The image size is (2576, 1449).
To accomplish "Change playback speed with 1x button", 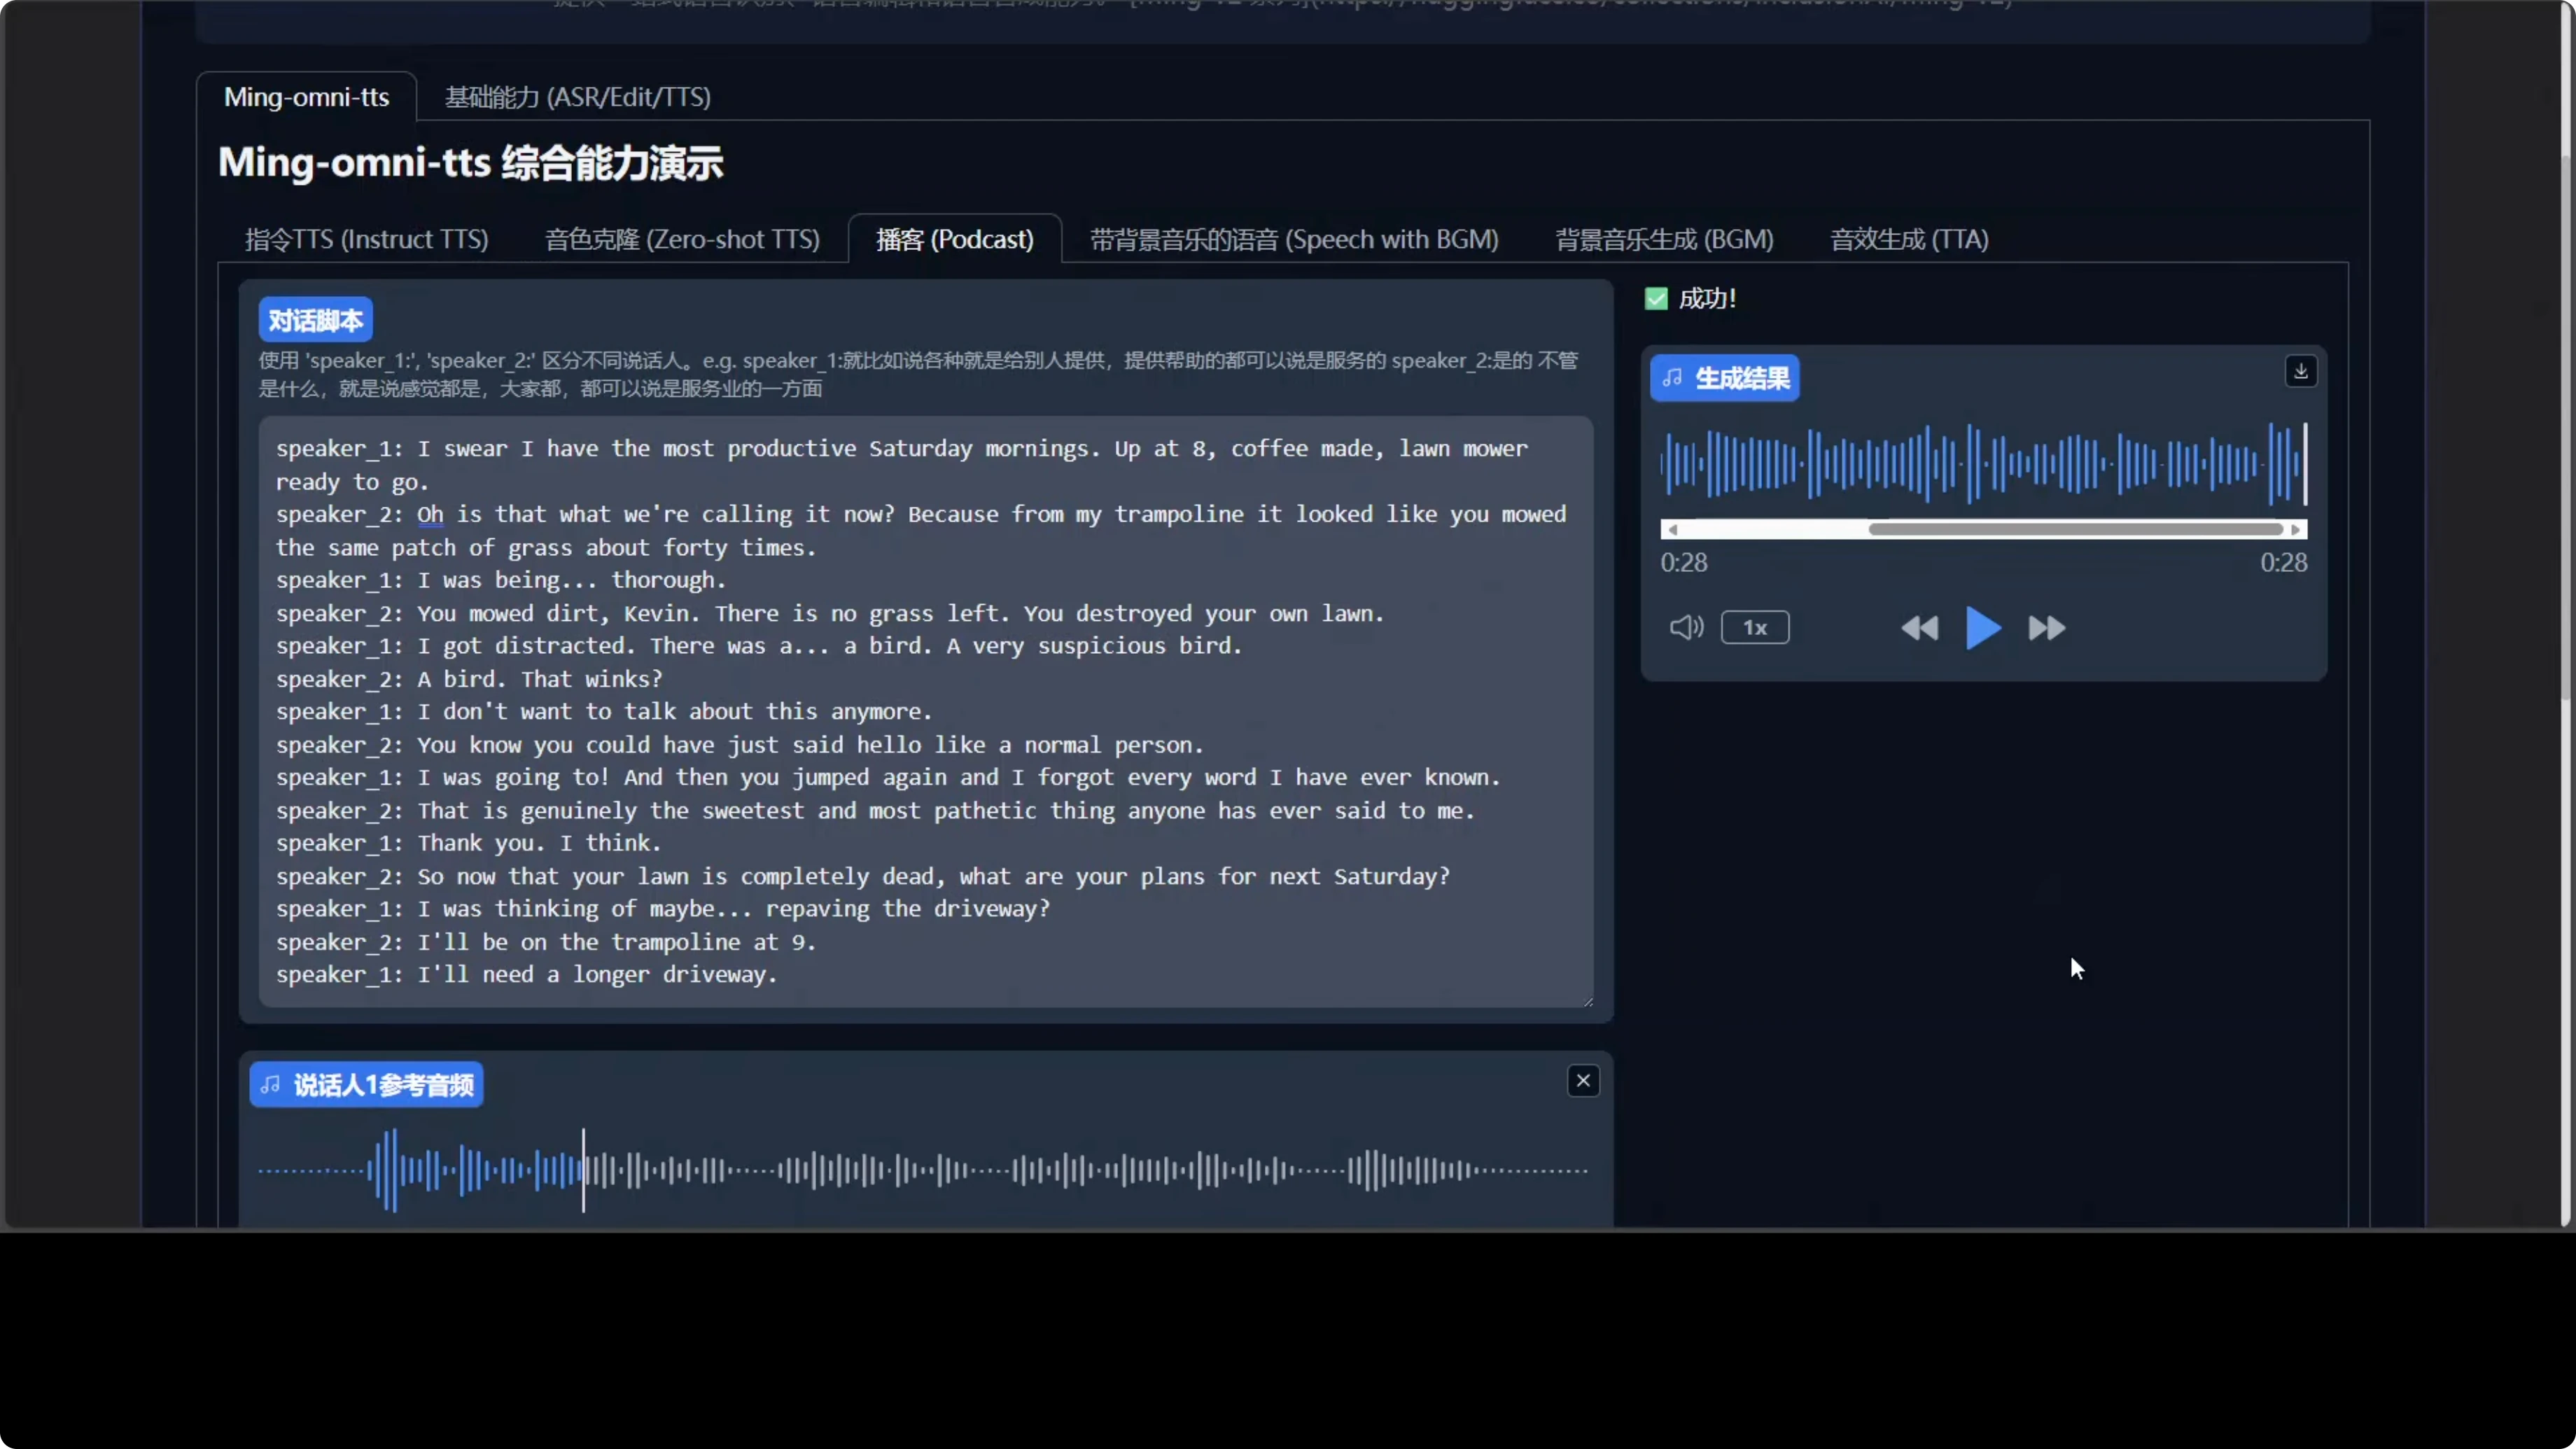I will (1756, 627).
